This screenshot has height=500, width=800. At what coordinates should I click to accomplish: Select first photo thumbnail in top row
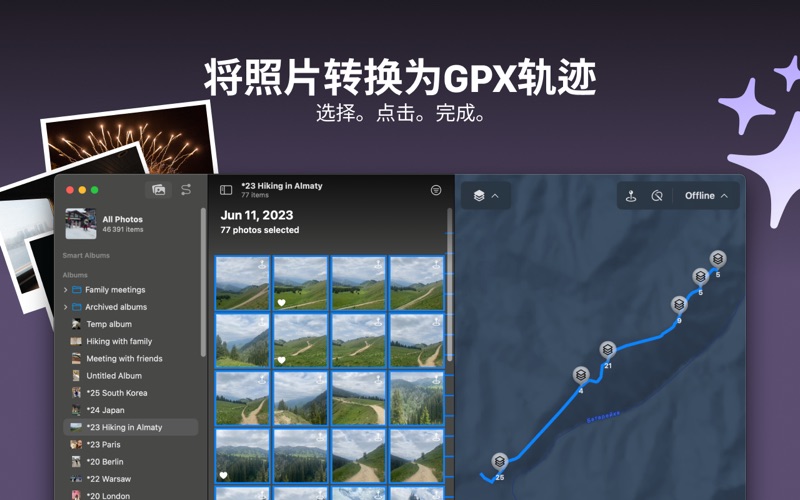tap(242, 284)
